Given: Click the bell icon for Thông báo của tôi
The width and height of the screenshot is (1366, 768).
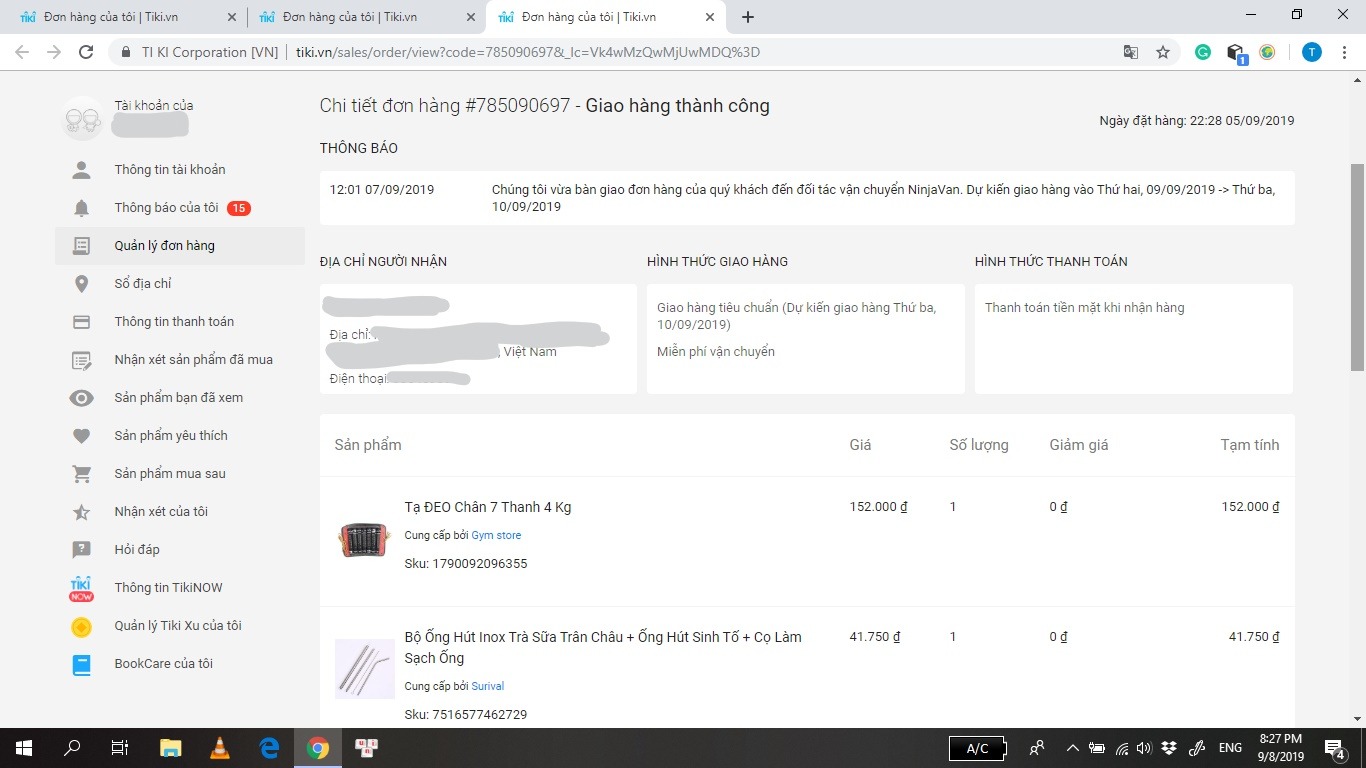Looking at the screenshot, I should click(x=82, y=208).
